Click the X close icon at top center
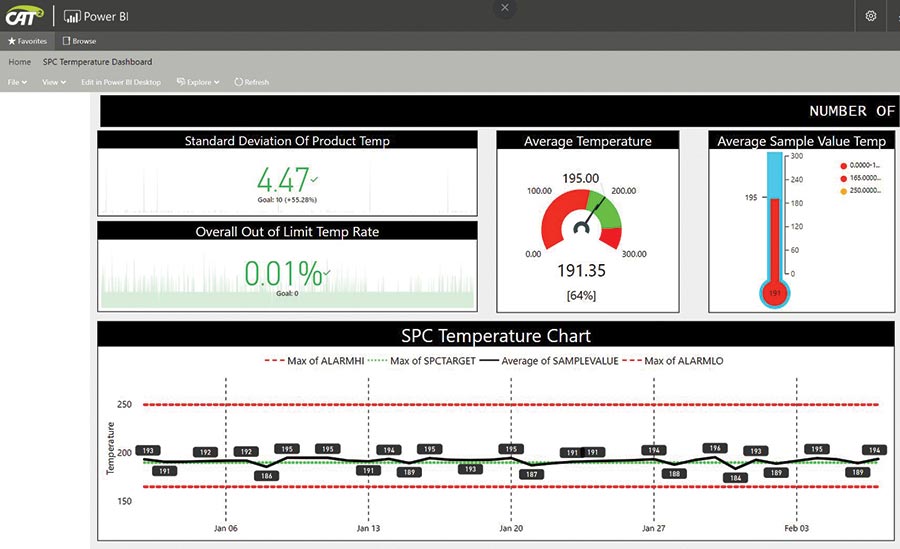 point(505,7)
